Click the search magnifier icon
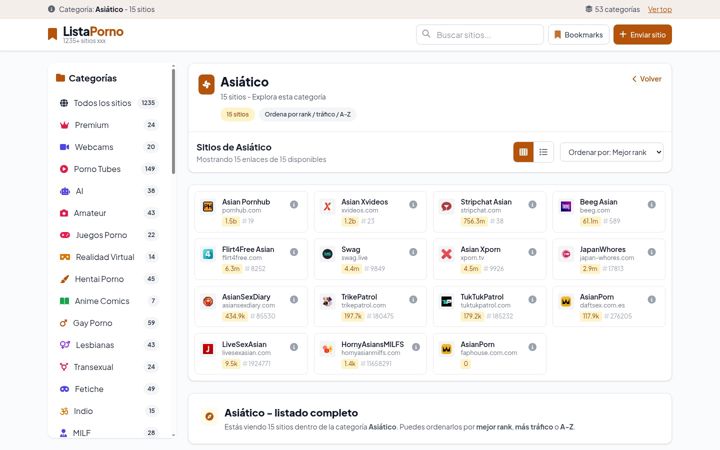The height and width of the screenshot is (450, 720). pyautogui.click(x=426, y=34)
